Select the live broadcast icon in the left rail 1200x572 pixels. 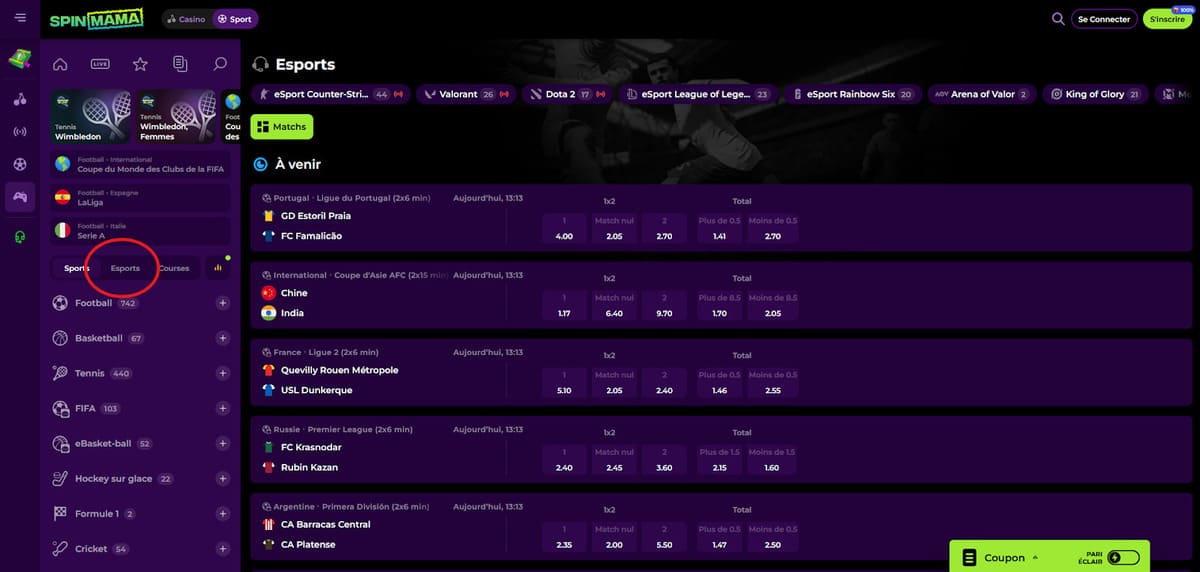(x=20, y=131)
